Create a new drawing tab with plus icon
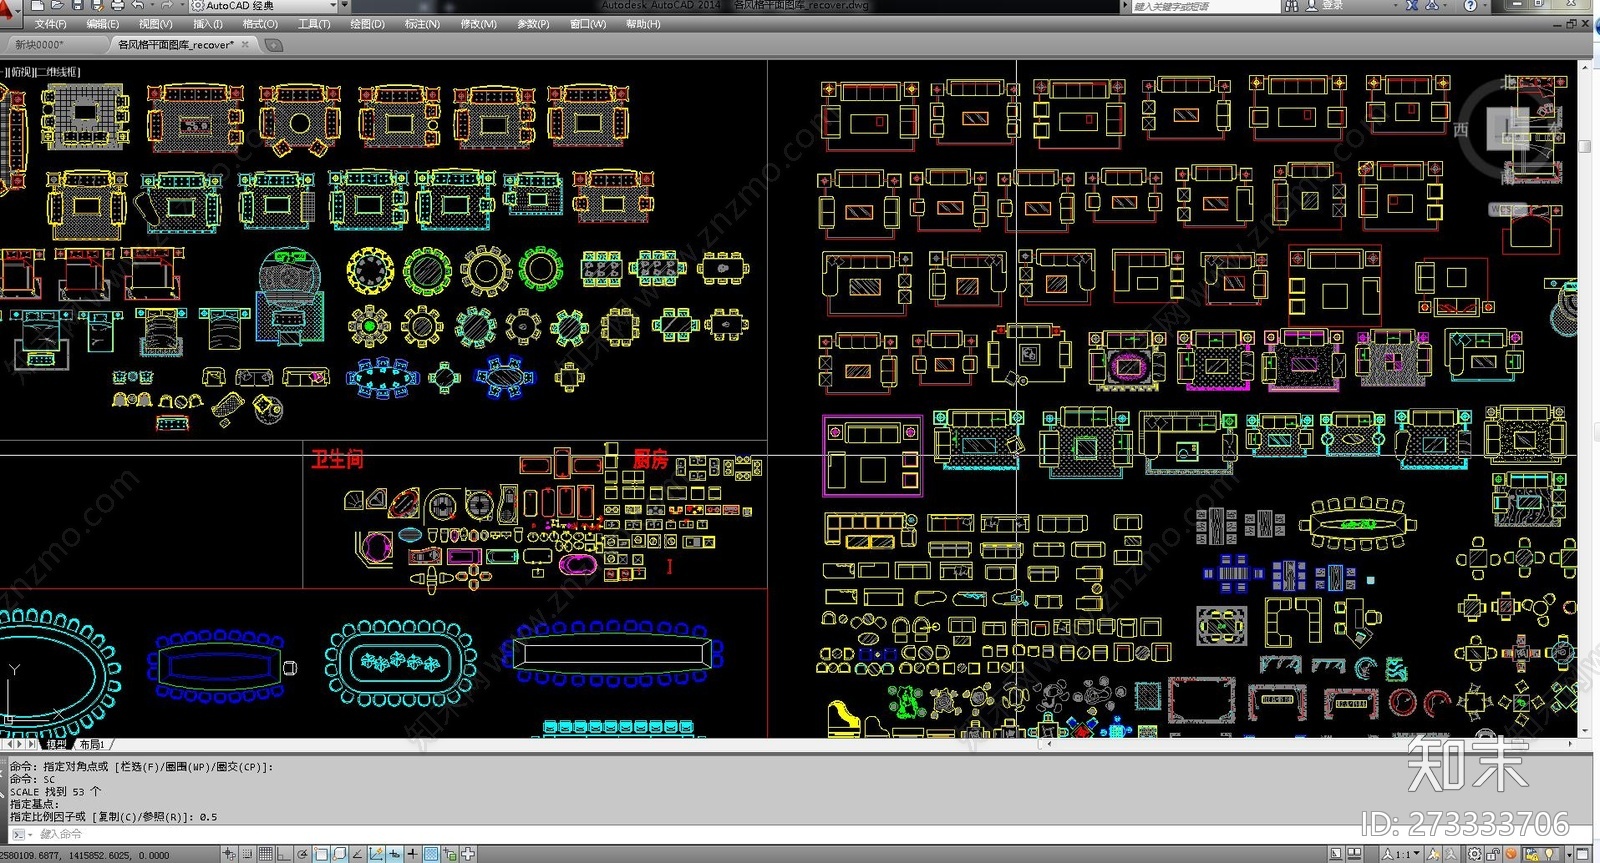Viewport: 1600px width, 863px height. point(273,44)
